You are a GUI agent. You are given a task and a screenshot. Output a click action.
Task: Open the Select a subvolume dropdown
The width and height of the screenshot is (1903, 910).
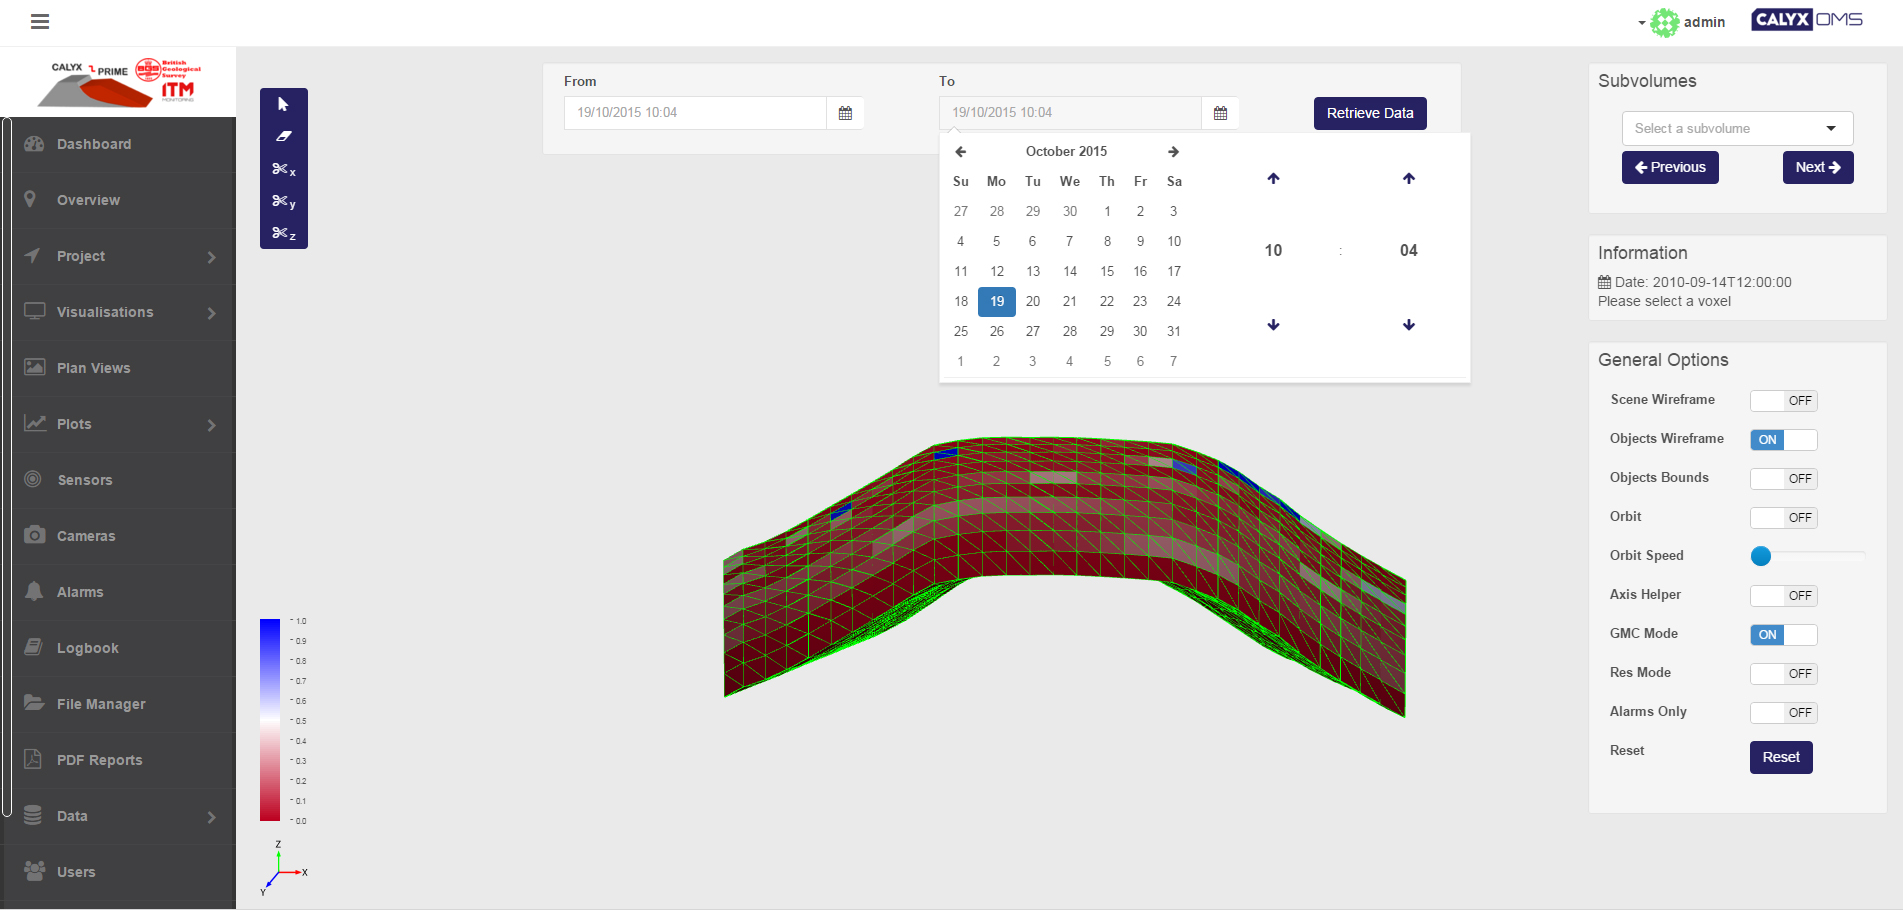click(x=1737, y=129)
